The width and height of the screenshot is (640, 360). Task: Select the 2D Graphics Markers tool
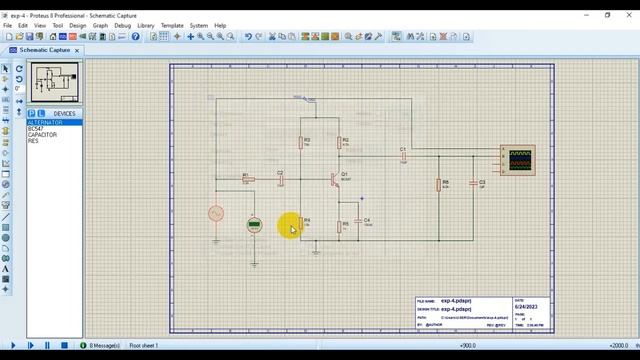click(5, 289)
